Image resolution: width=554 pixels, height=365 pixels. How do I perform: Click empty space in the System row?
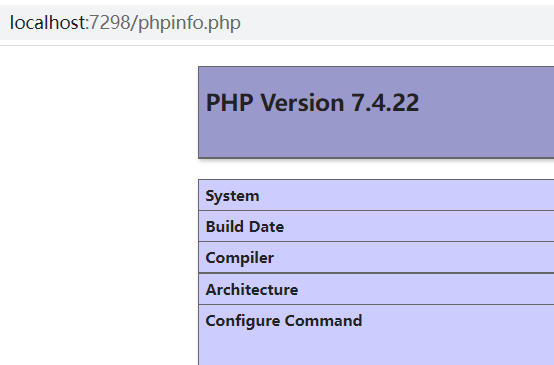click(x=406, y=195)
